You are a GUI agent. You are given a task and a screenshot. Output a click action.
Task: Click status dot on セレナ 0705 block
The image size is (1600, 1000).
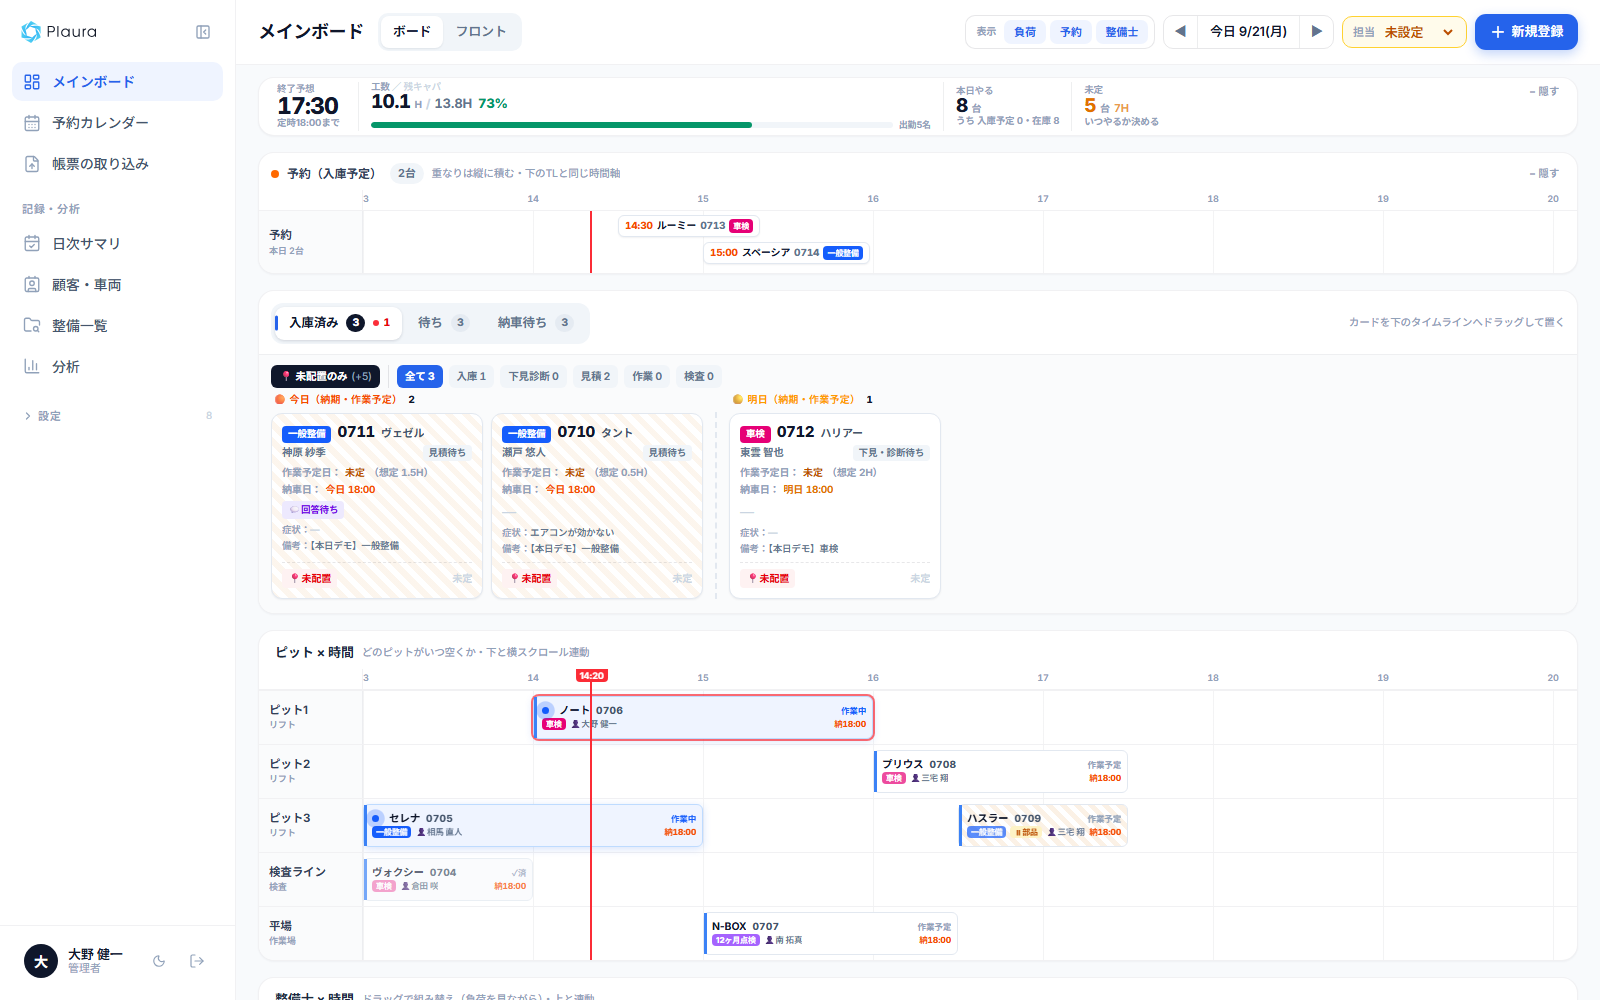click(377, 818)
